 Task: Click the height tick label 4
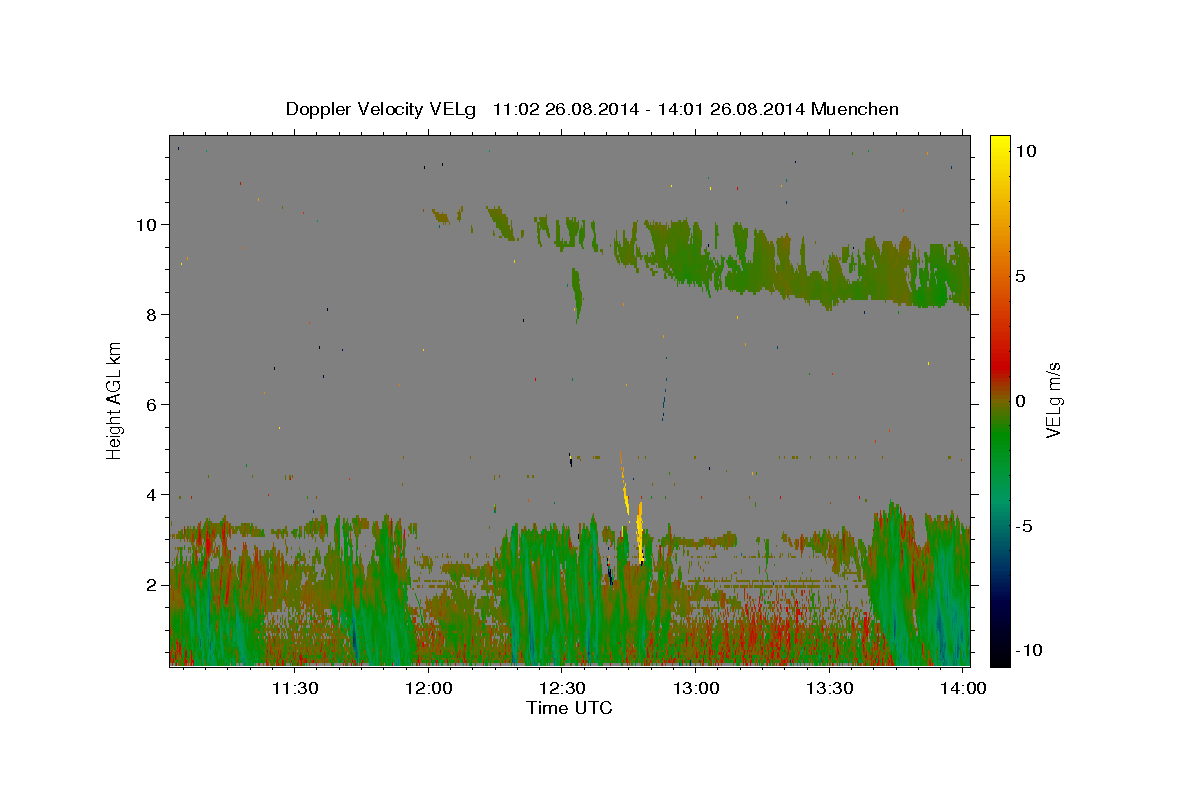point(152,495)
